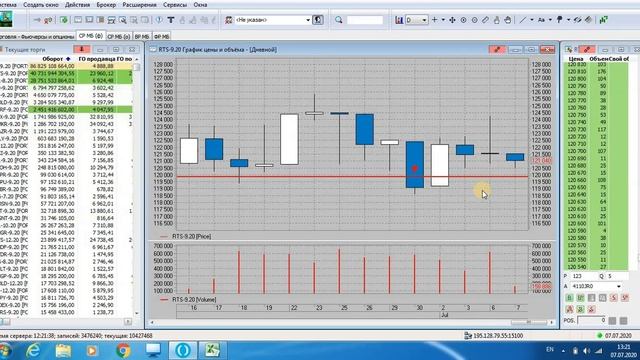Click the red pin button in chart window title
640x360 pixels.
tap(497, 49)
